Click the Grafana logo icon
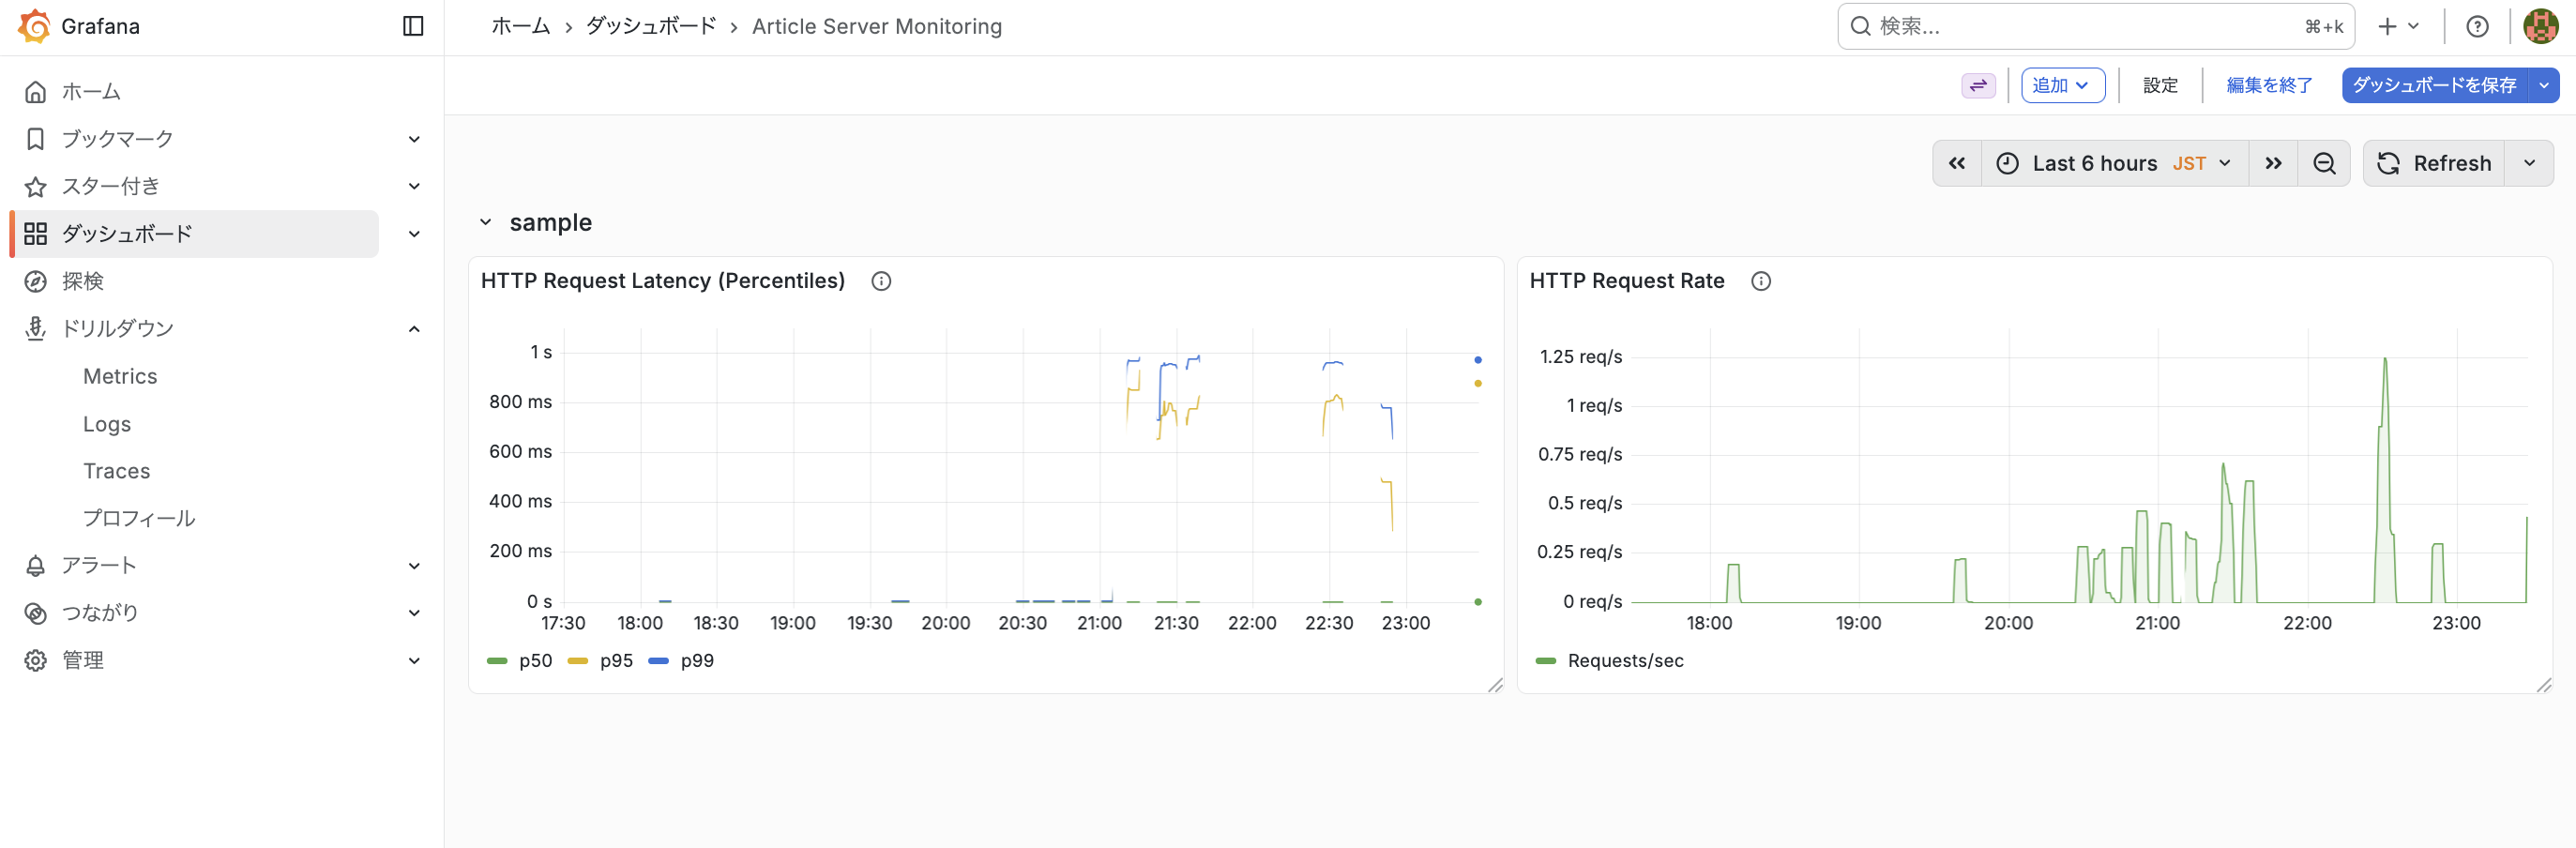Viewport: 2576px width, 848px height. [x=34, y=26]
